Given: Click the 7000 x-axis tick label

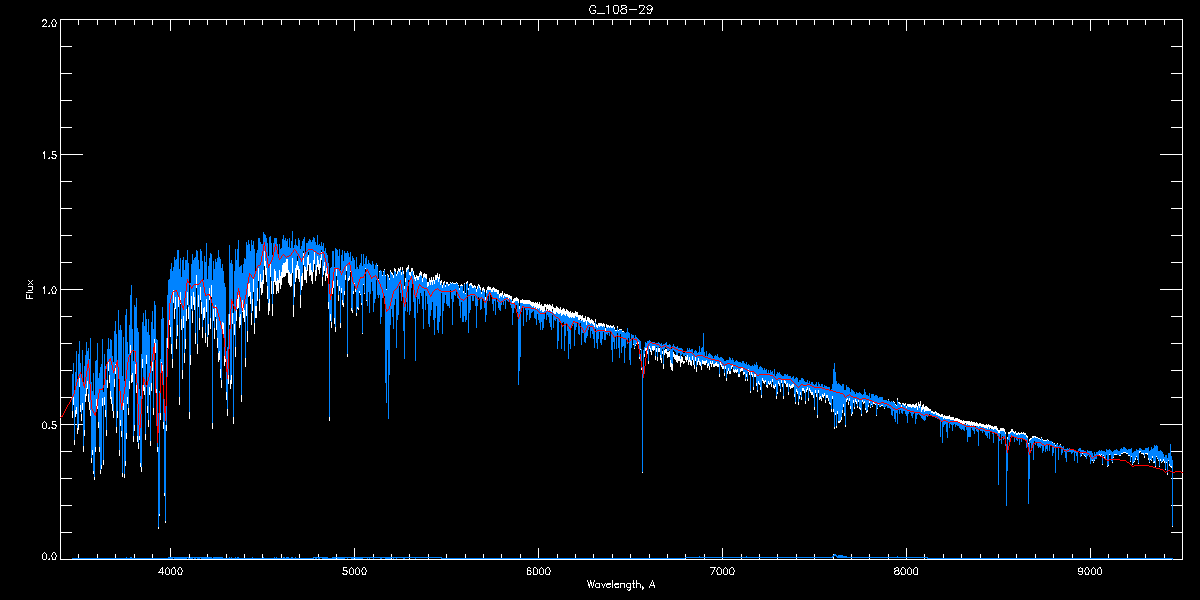Looking at the screenshot, I should 722,572.
